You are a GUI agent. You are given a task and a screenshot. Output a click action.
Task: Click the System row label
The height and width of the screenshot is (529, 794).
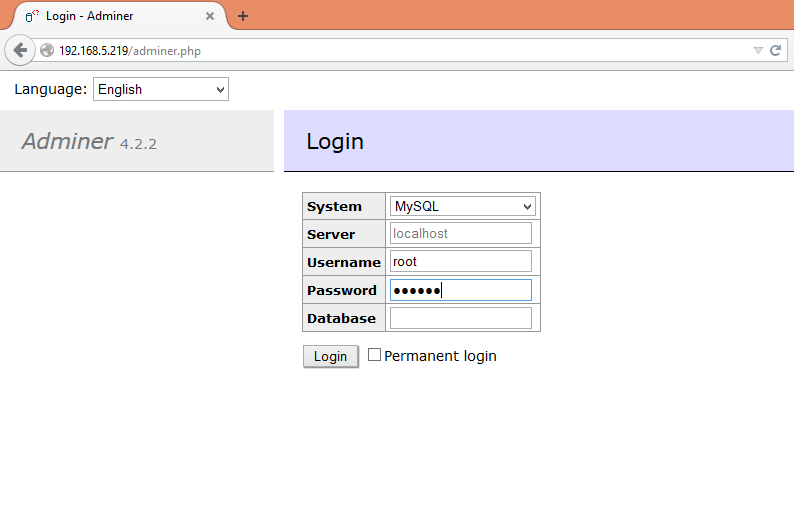click(334, 207)
